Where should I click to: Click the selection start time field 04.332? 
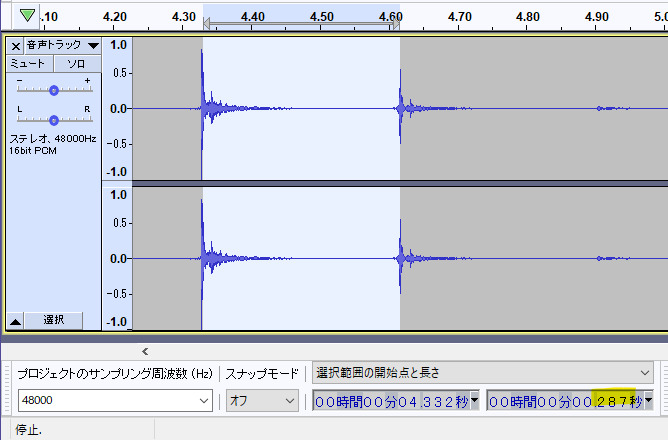tap(390, 401)
